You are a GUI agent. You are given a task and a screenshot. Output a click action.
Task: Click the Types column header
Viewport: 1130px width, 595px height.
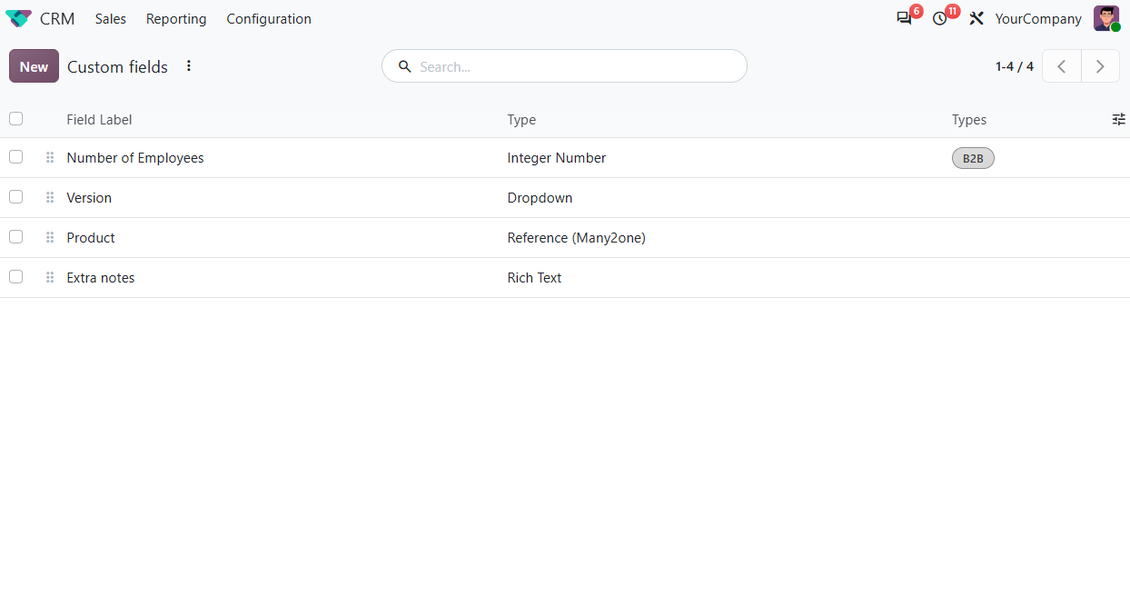point(969,120)
